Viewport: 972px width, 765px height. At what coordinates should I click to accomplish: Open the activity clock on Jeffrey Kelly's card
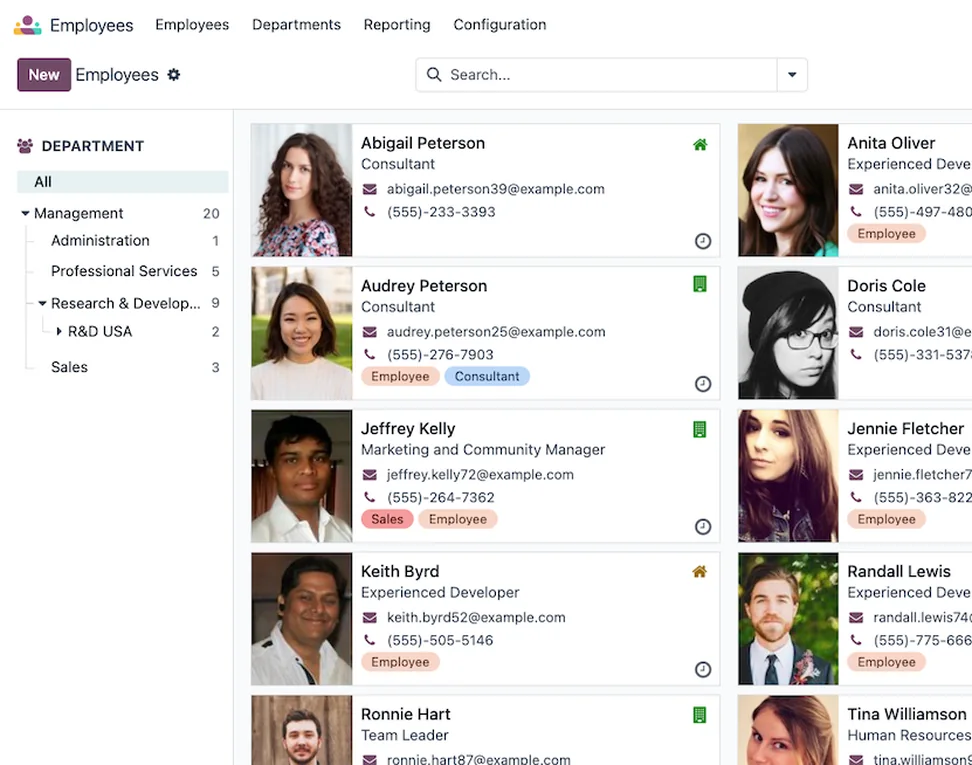click(x=702, y=527)
